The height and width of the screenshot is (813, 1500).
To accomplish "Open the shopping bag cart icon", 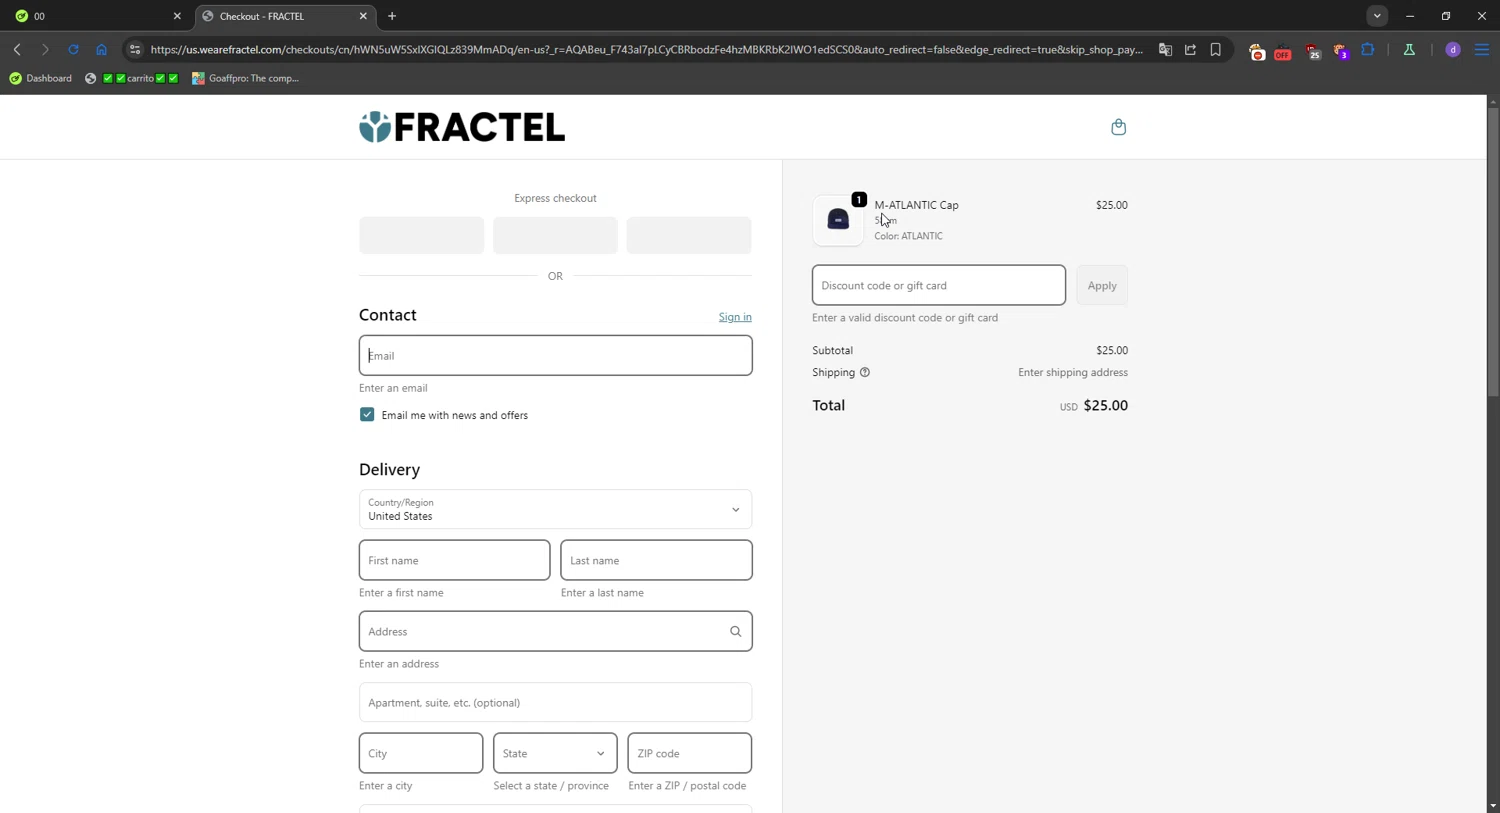I will point(1118,127).
